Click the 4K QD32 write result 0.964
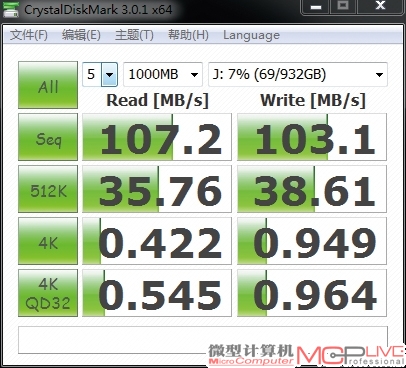406x368 pixels. 312,293
